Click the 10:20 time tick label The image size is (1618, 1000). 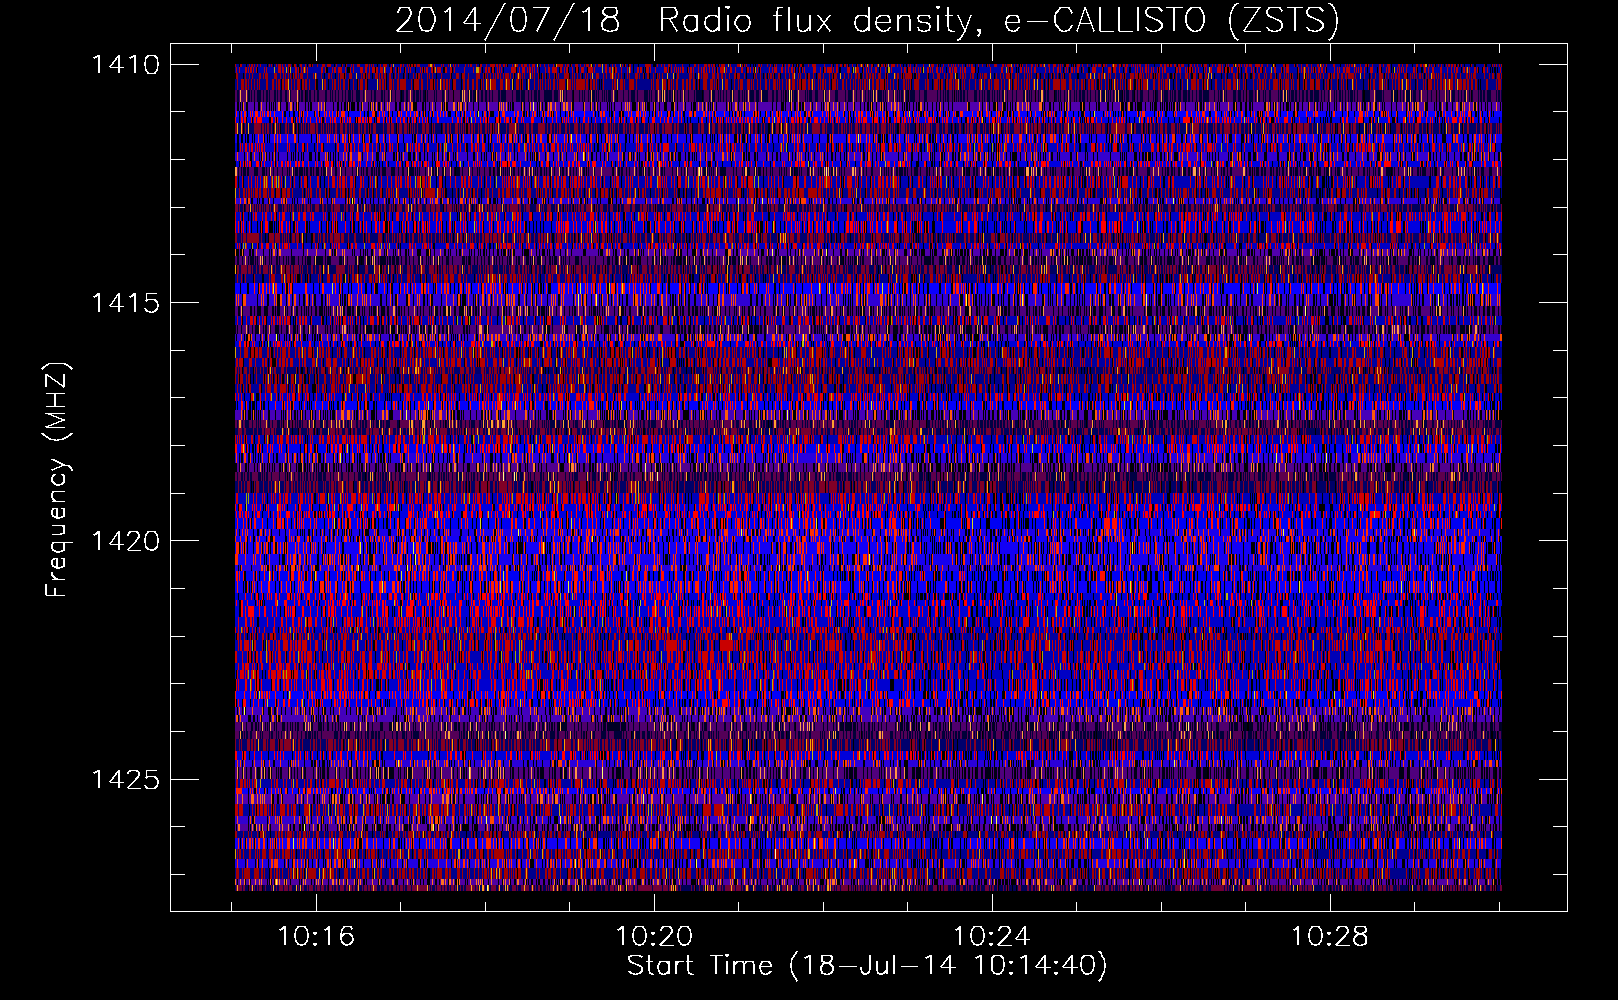pyautogui.click(x=654, y=937)
